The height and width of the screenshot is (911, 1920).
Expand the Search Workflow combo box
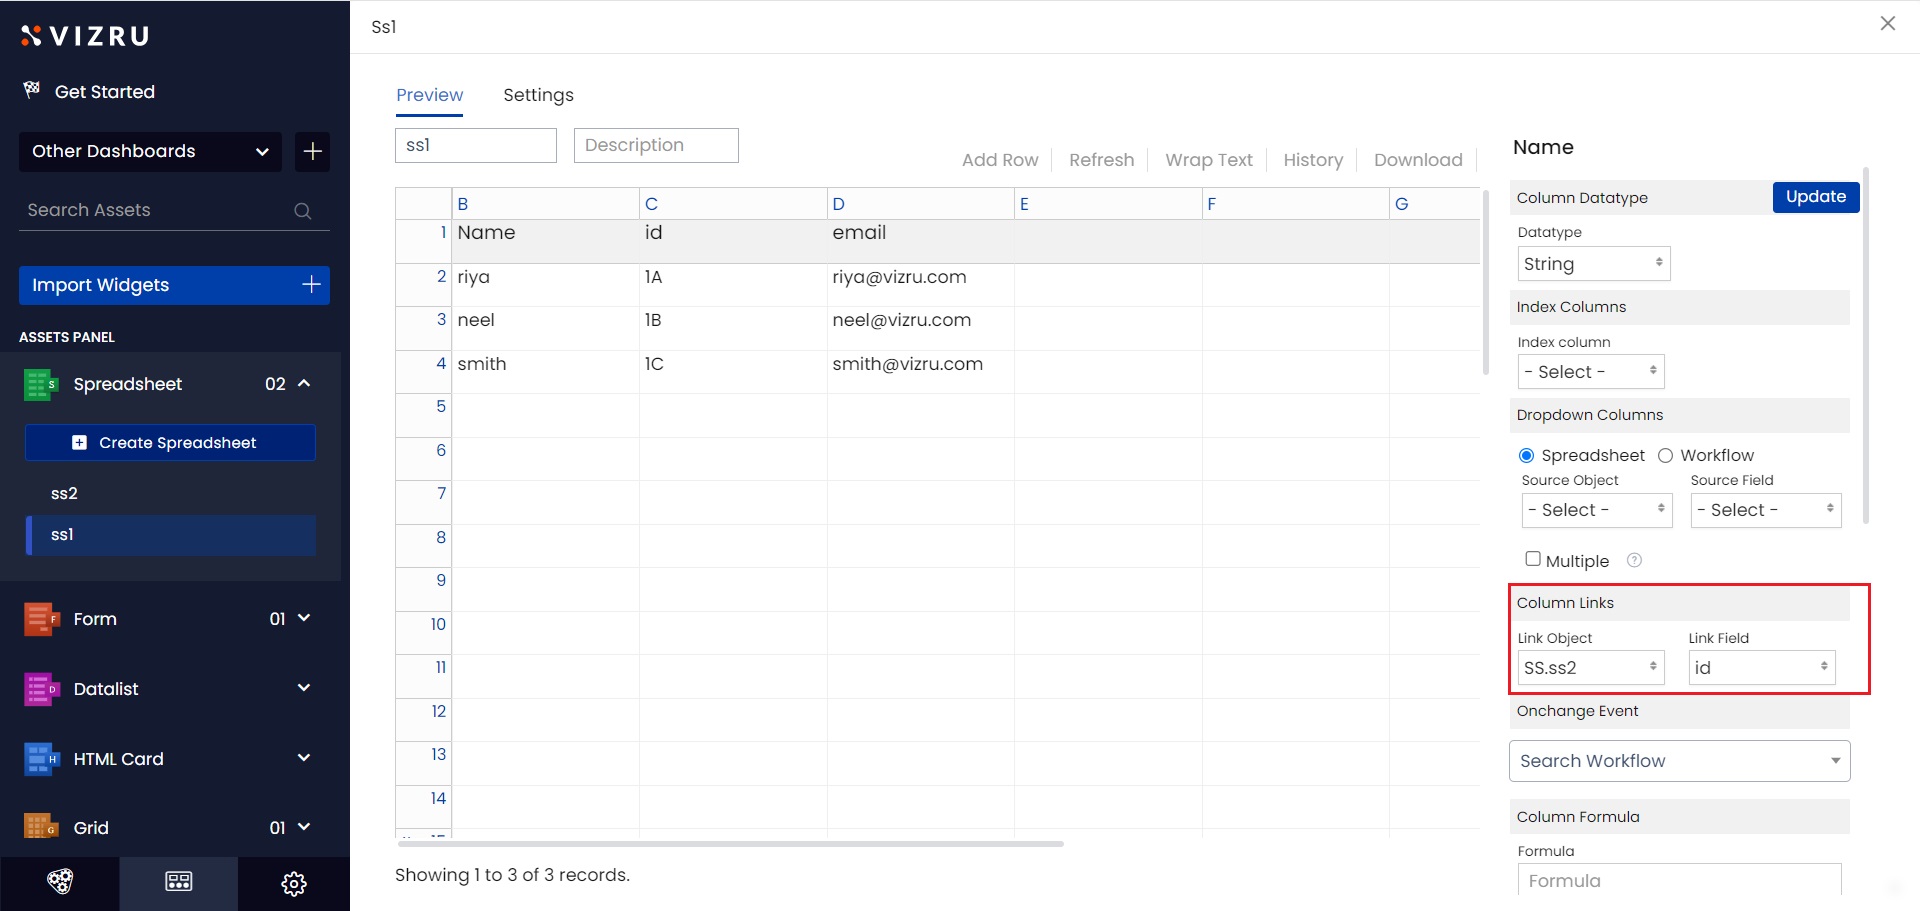(x=1678, y=761)
